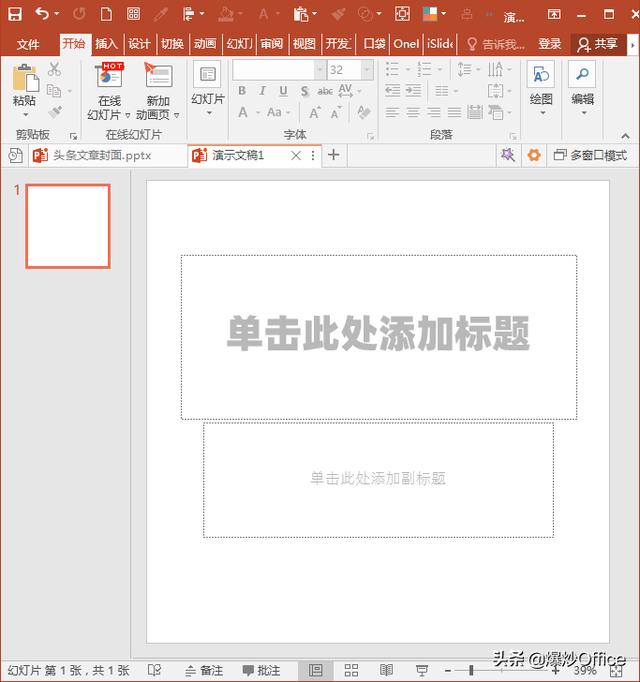The width and height of the screenshot is (640, 682).
Task: Open font color dropdown arrow
Action: [x=258, y=113]
